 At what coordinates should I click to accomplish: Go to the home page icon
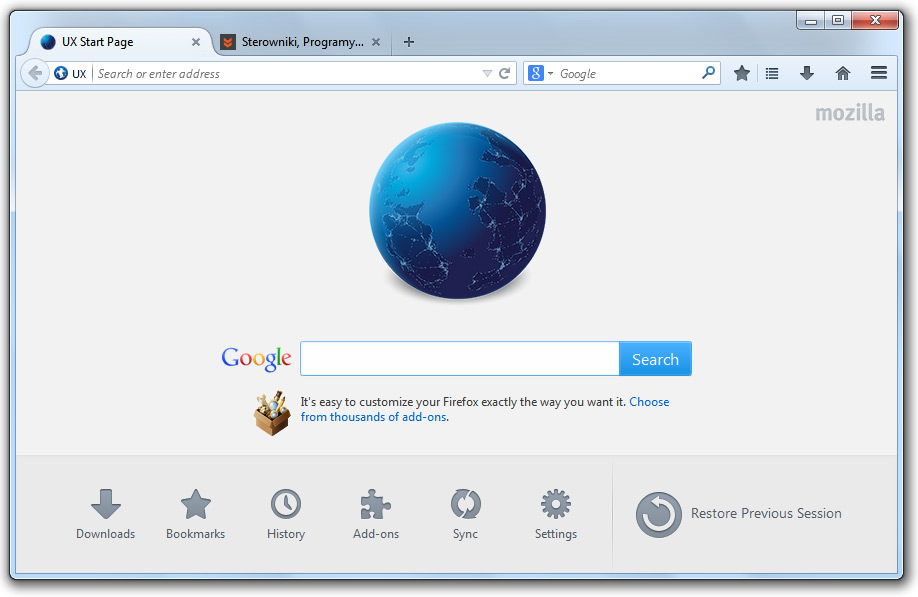[842, 74]
